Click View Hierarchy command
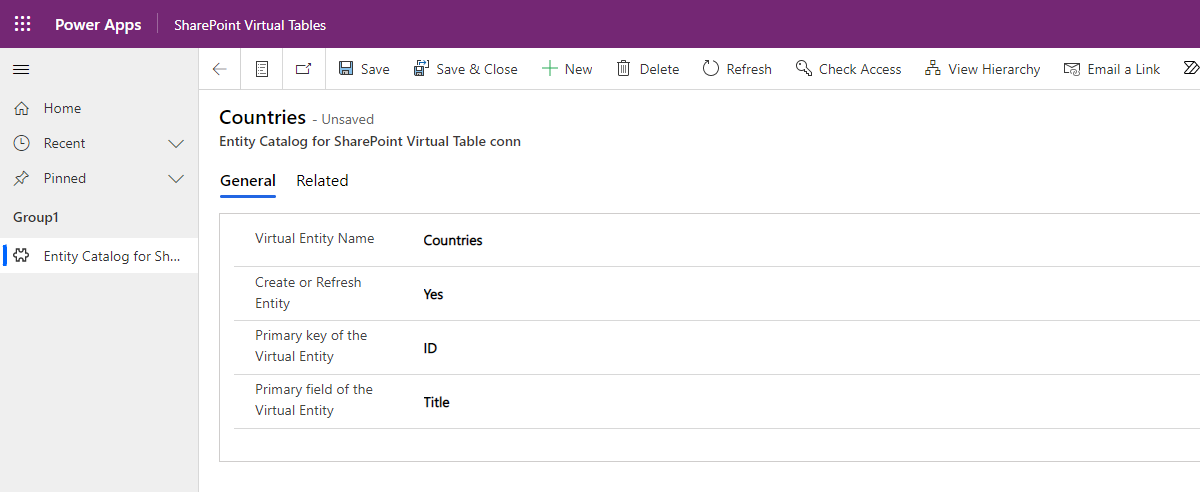Image resolution: width=1200 pixels, height=492 pixels. point(982,69)
